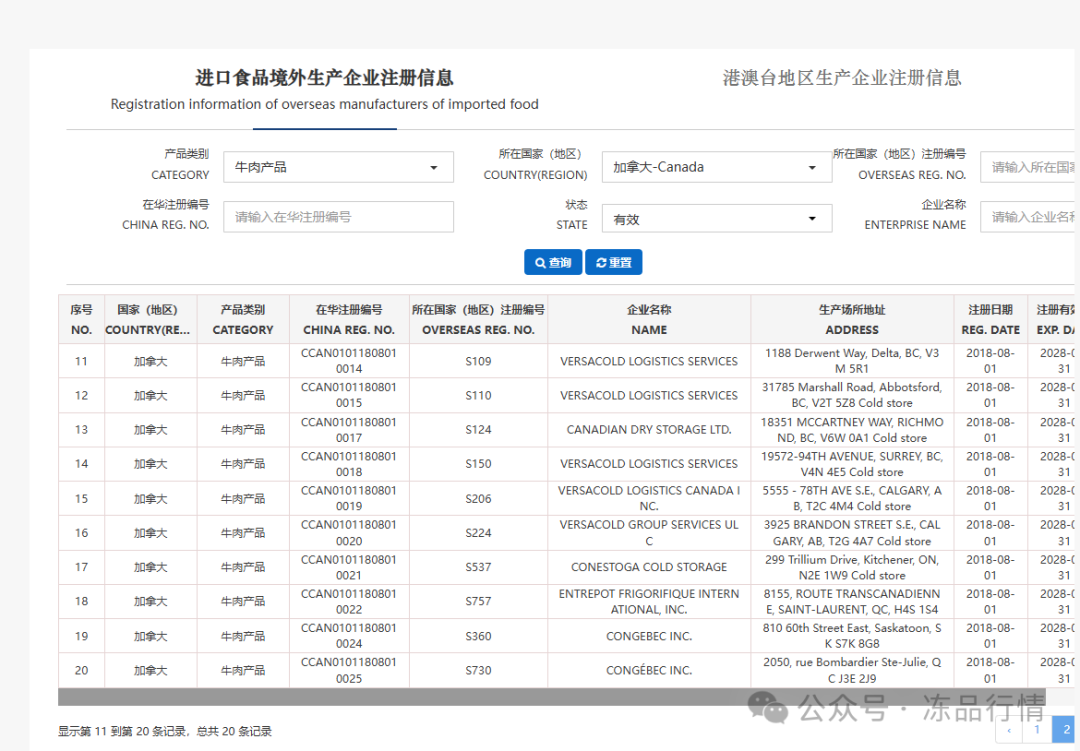The width and height of the screenshot is (1080, 751).
Task: Click the 序号 NO. column header
Action: [81, 320]
